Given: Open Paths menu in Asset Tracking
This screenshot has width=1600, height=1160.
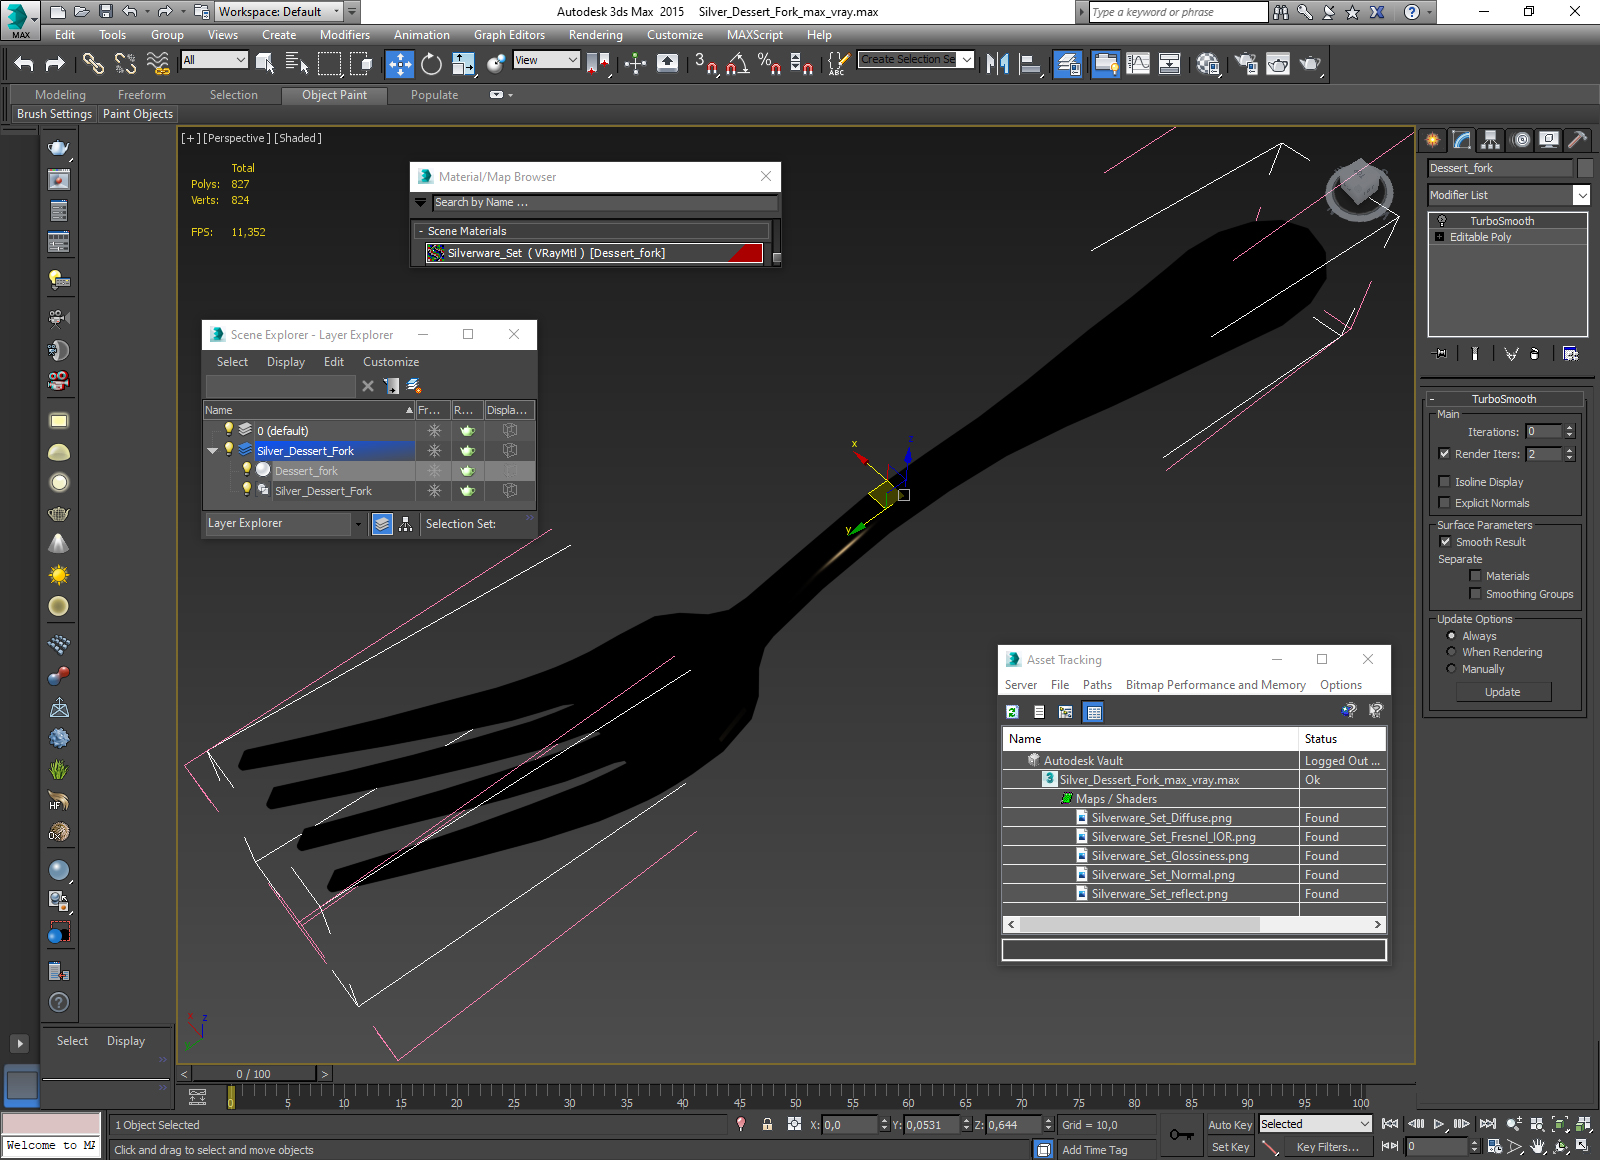Looking at the screenshot, I should coord(1096,685).
